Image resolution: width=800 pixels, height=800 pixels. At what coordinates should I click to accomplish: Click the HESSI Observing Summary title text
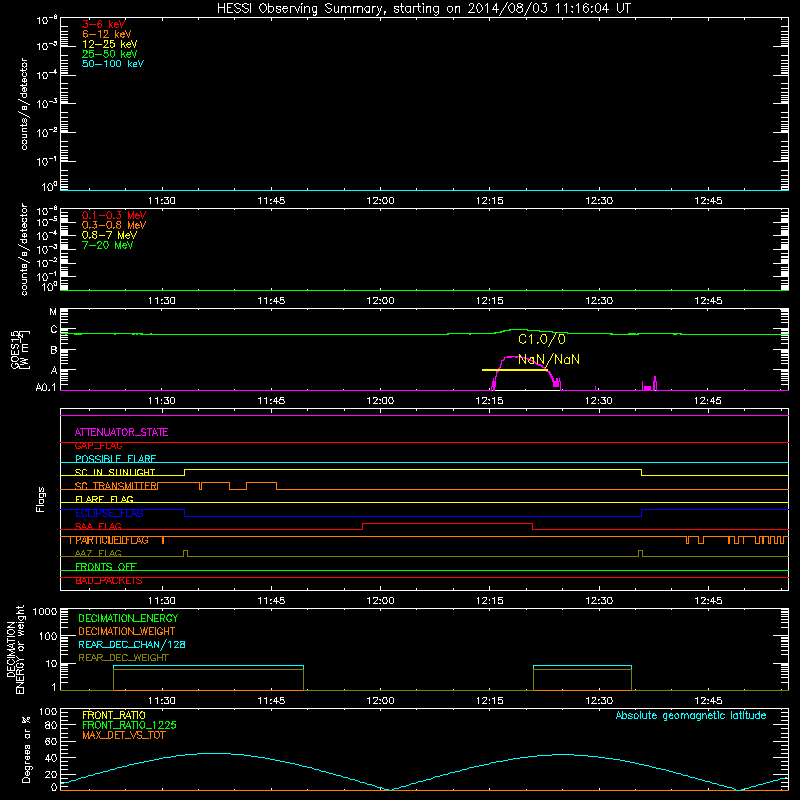(424, 9)
